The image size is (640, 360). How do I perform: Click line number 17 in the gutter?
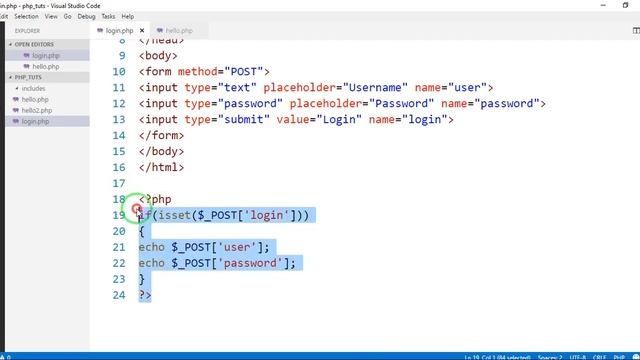click(119, 184)
